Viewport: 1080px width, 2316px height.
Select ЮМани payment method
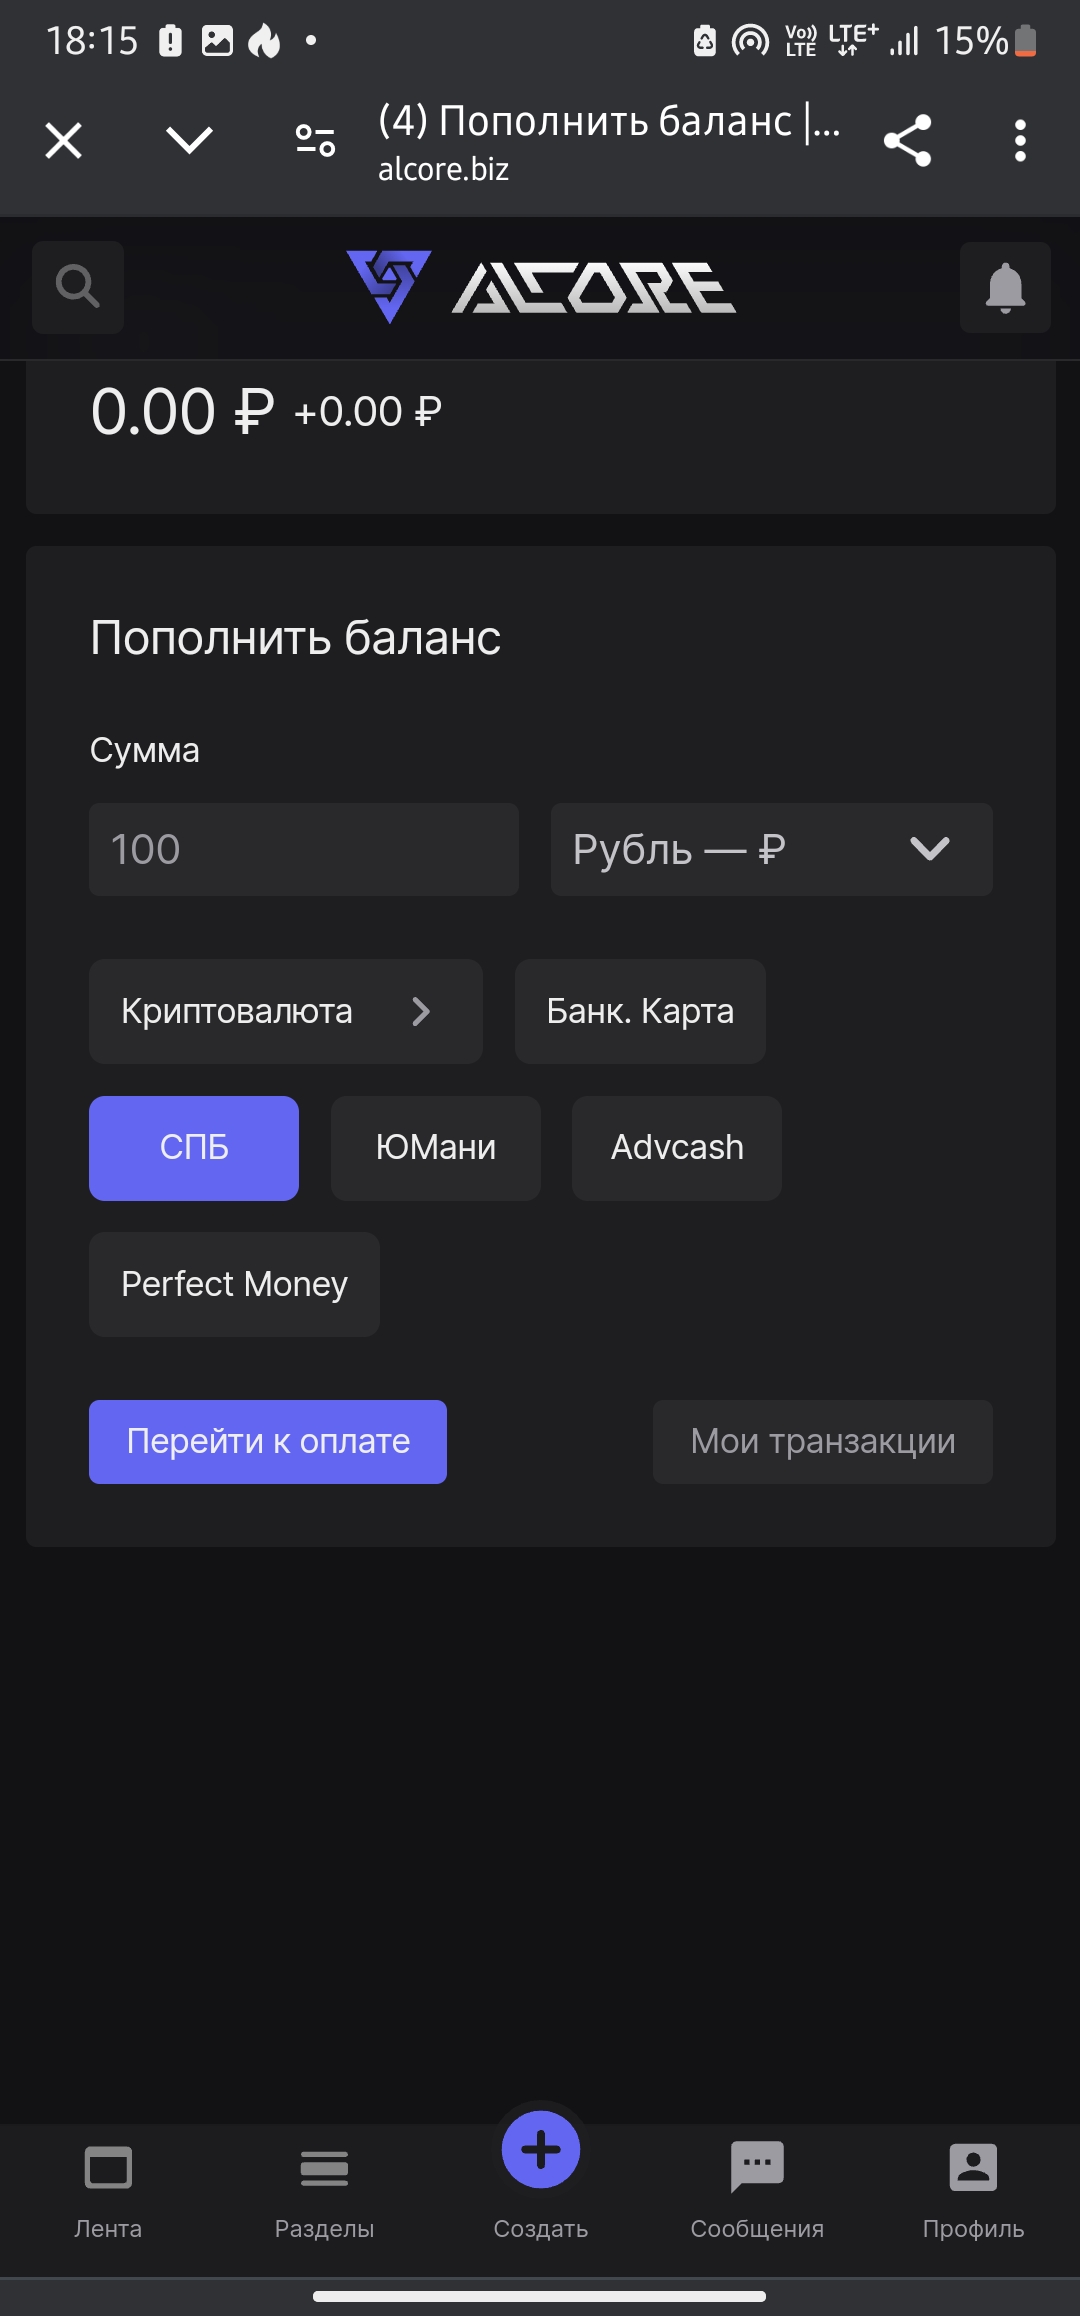(435, 1148)
